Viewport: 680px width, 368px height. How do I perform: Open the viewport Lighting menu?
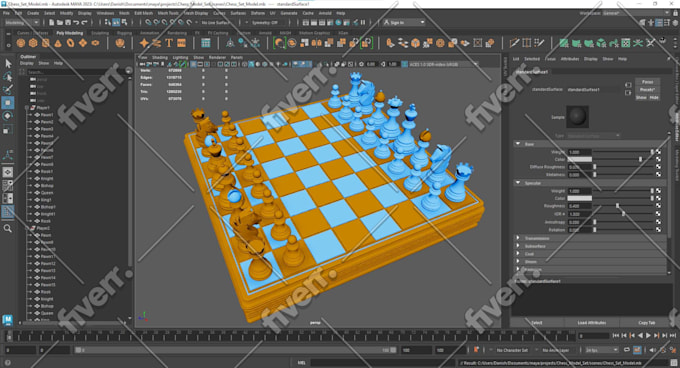(180, 58)
